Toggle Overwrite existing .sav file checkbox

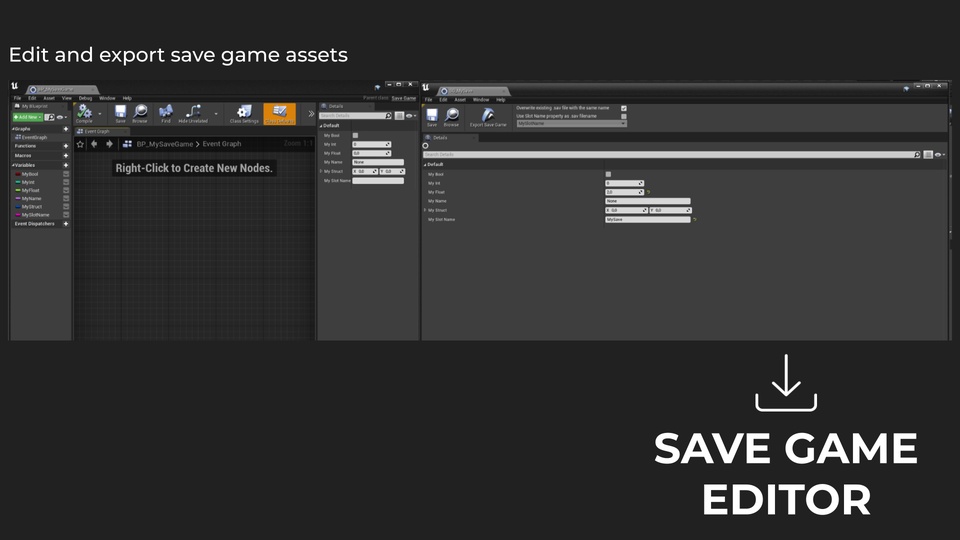(x=624, y=108)
